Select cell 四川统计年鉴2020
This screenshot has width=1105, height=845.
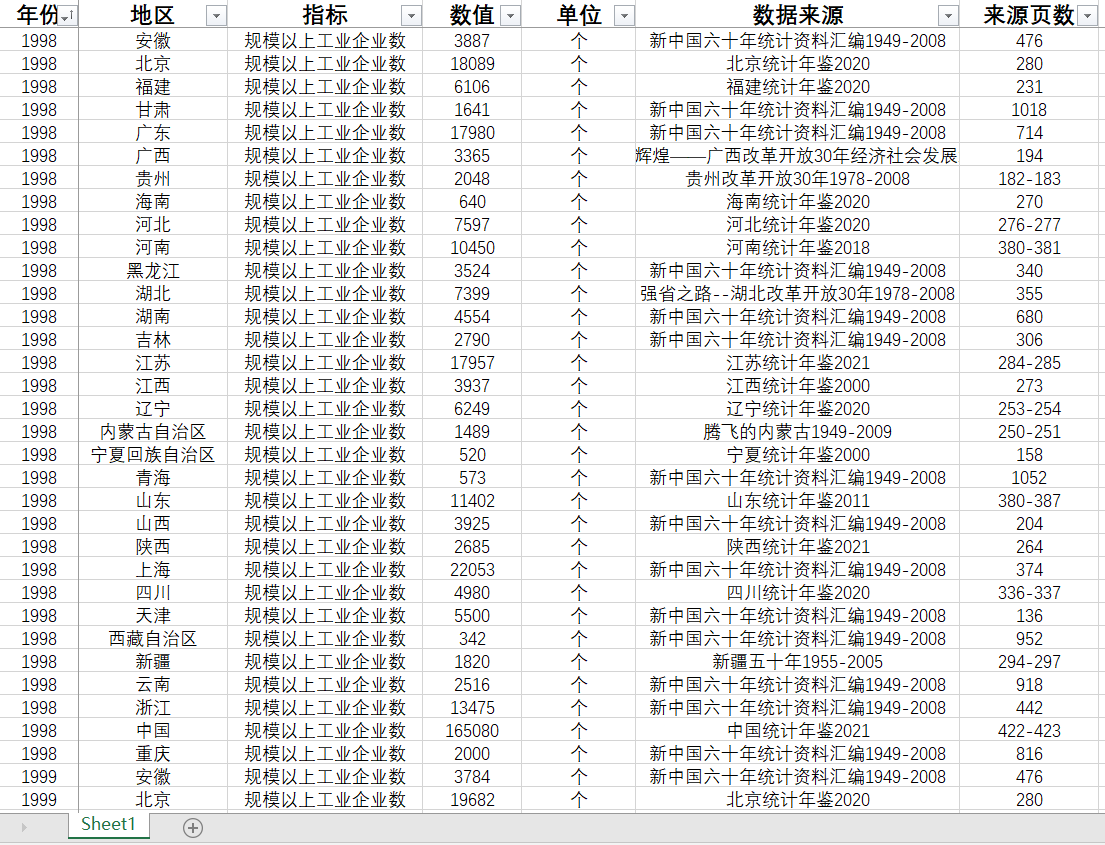797,593
